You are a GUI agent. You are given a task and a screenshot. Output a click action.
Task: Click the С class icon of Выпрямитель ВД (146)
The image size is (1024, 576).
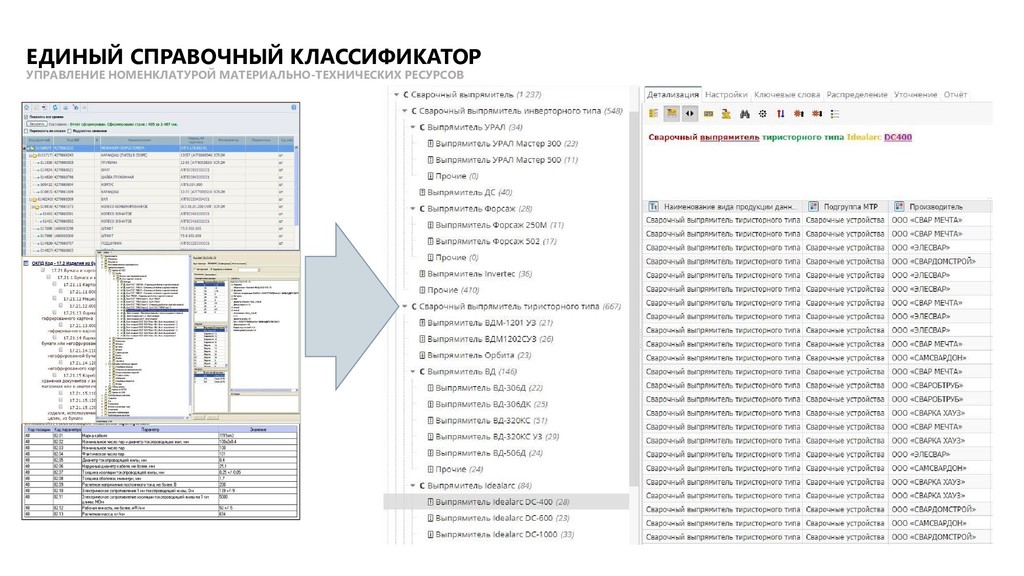422,372
